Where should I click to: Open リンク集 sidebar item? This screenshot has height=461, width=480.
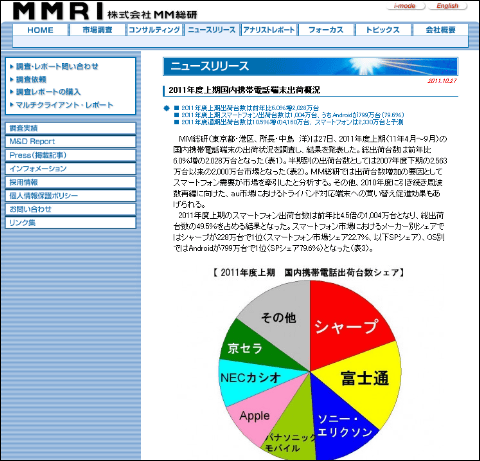[x=71, y=223]
